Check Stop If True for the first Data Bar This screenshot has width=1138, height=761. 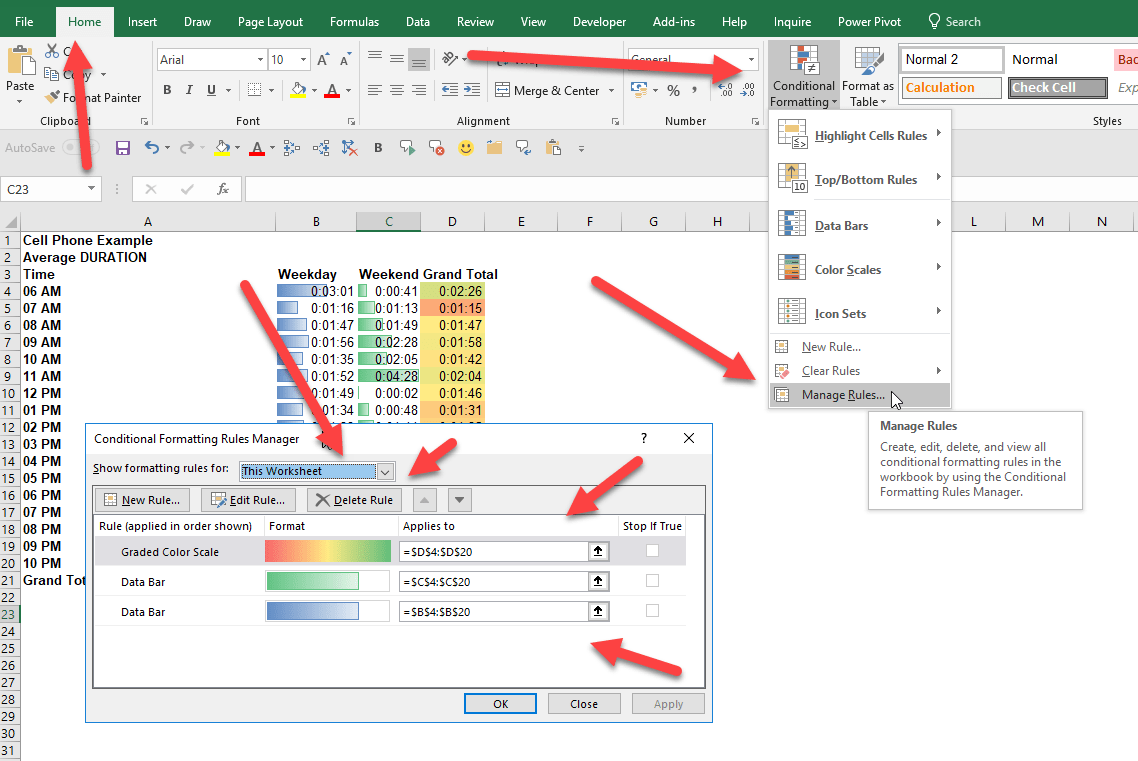(x=654, y=581)
